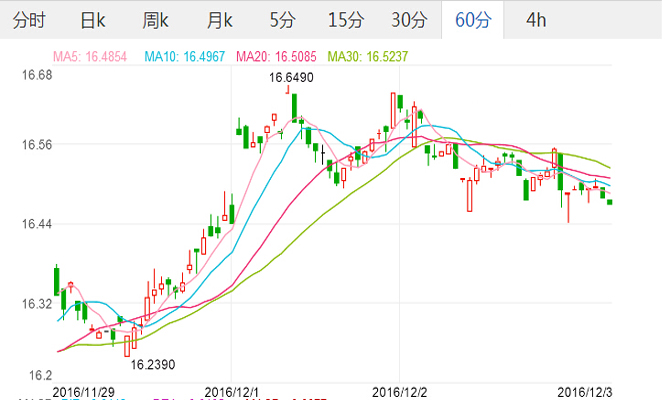Image resolution: width=670 pixels, height=400 pixels.
Task: Click the 16.2390 low price marker
Action: [153, 364]
